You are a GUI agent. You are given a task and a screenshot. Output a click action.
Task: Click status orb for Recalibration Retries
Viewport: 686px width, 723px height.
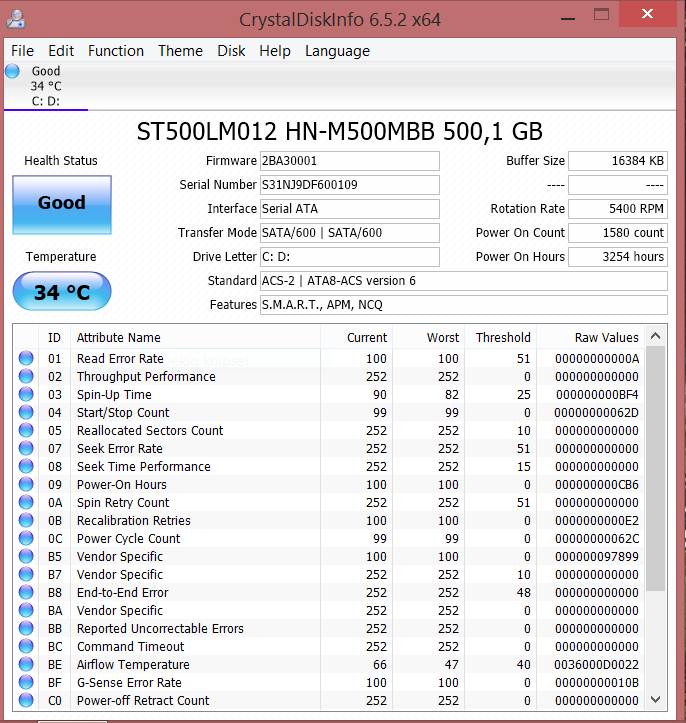(x=26, y=520)
